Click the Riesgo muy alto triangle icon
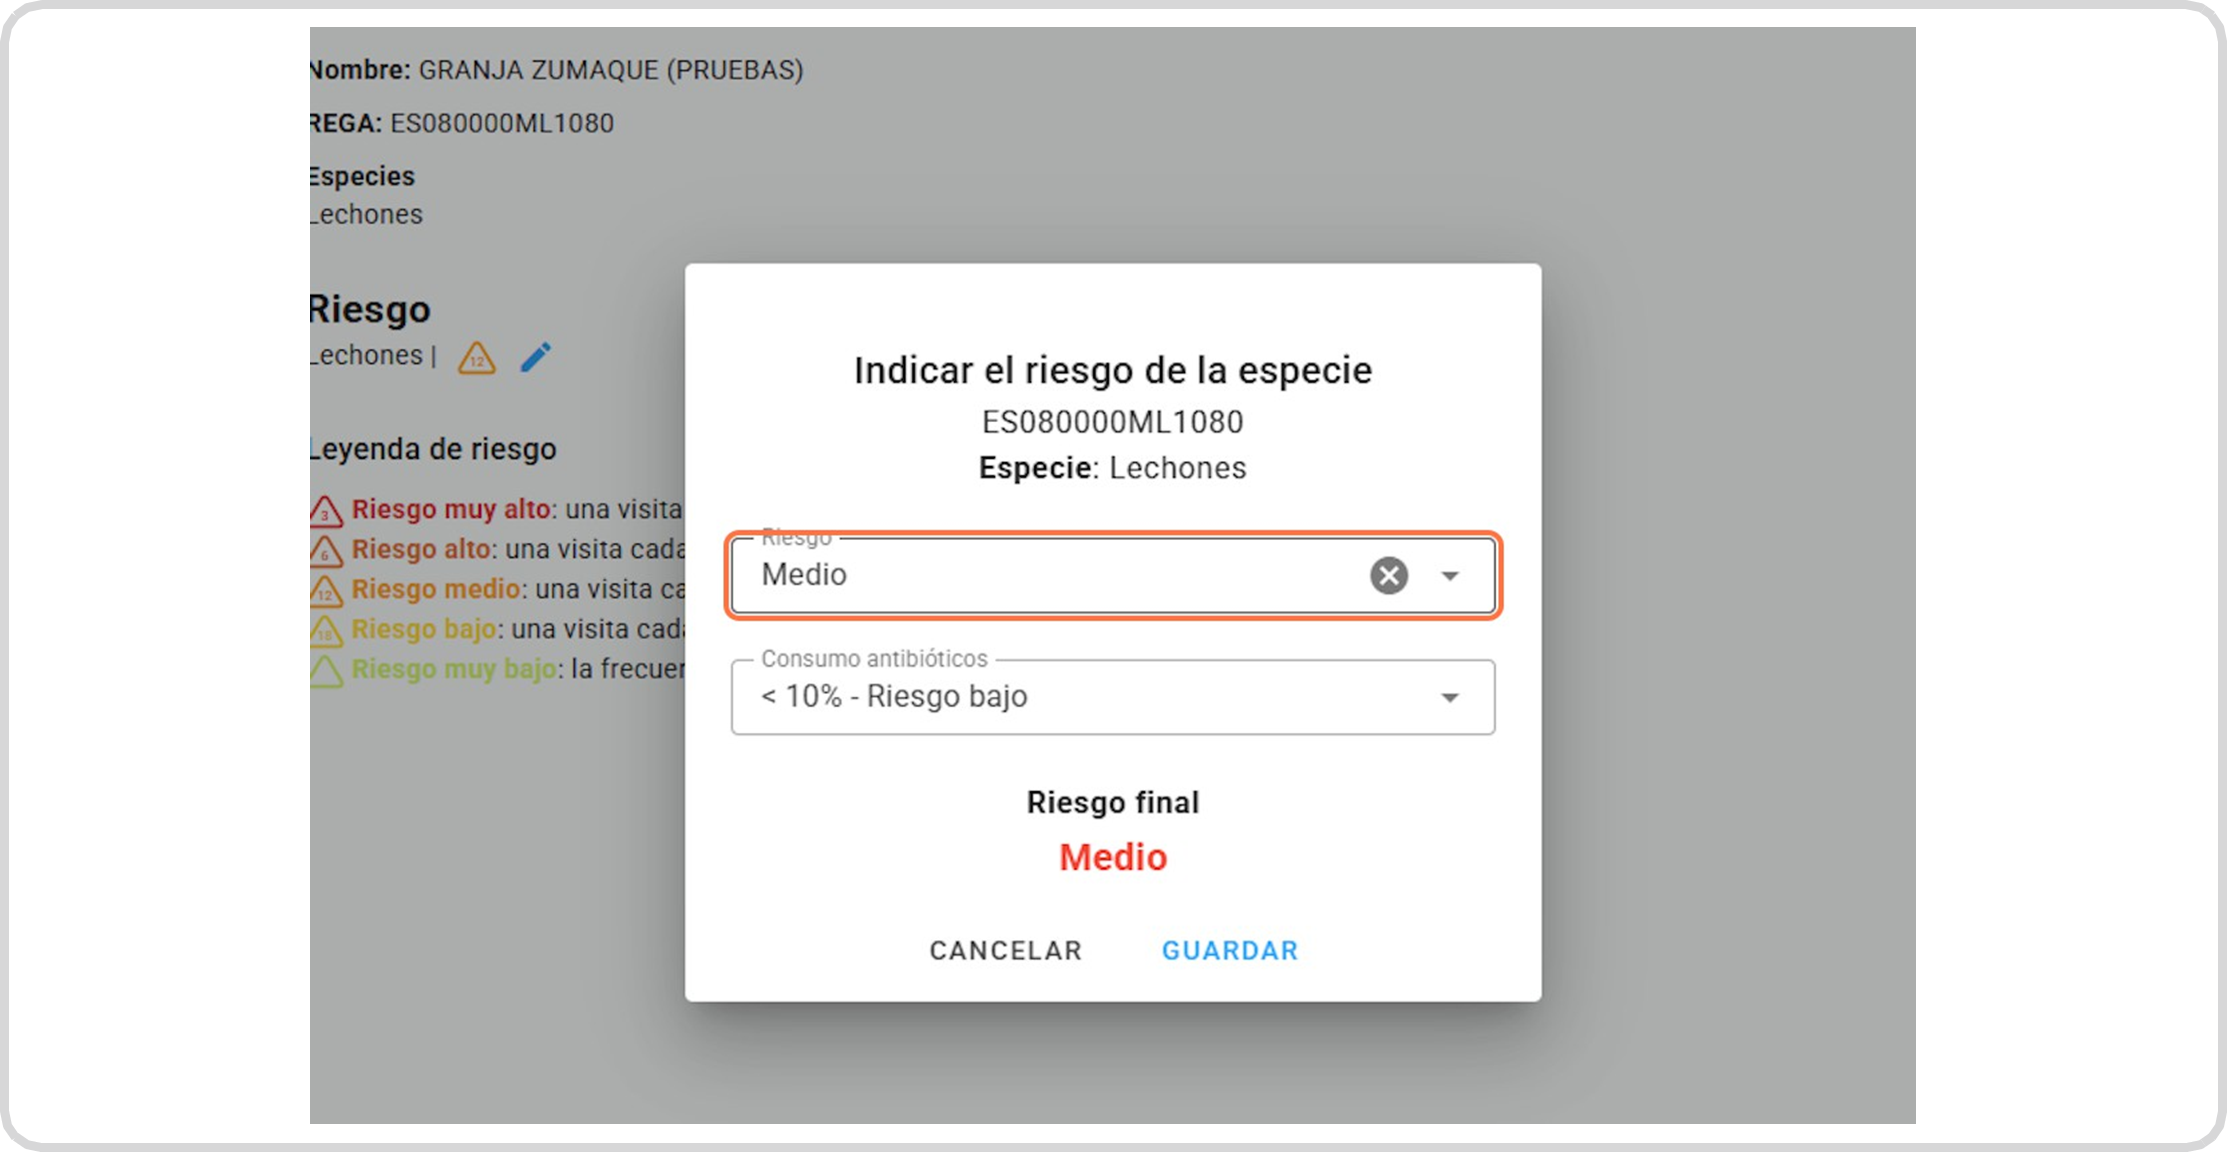2227x1152 pixels. 326,511
